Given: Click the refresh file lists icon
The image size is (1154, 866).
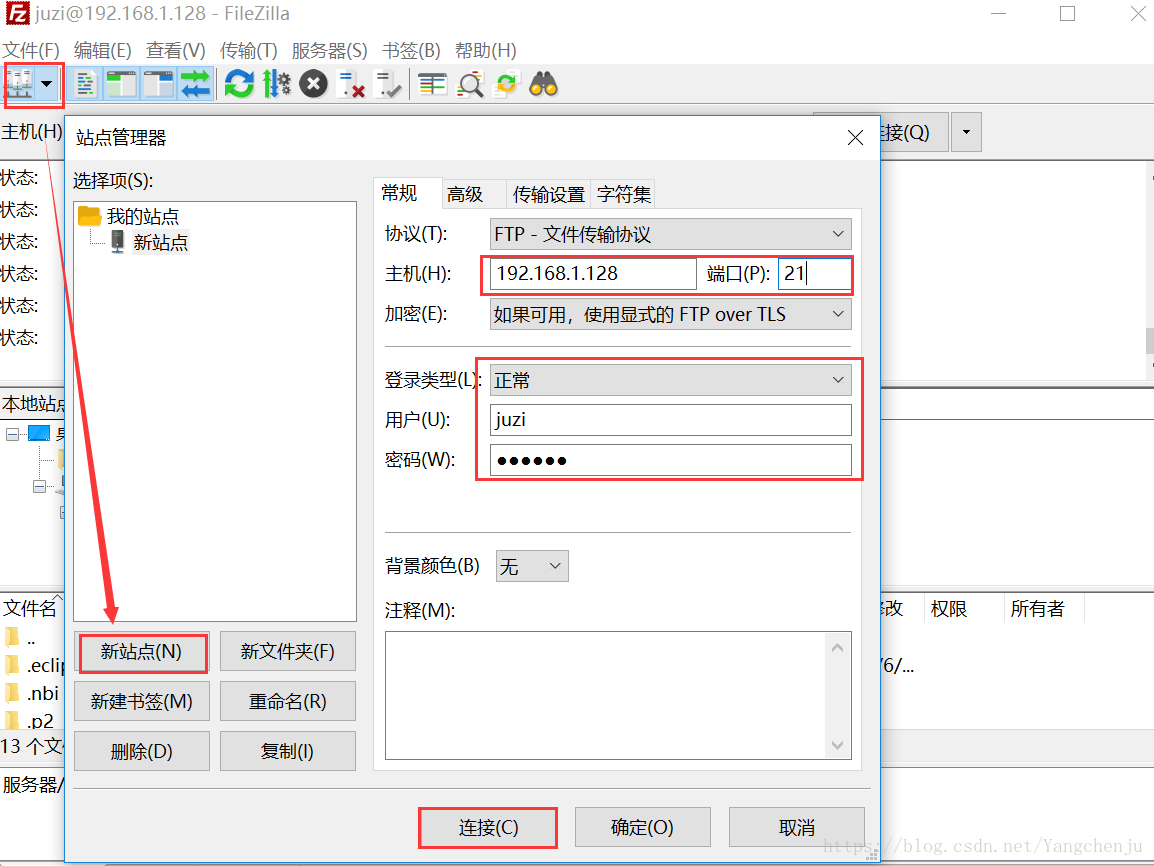Looking at the screenshot, I should click(x=239, y=84).
